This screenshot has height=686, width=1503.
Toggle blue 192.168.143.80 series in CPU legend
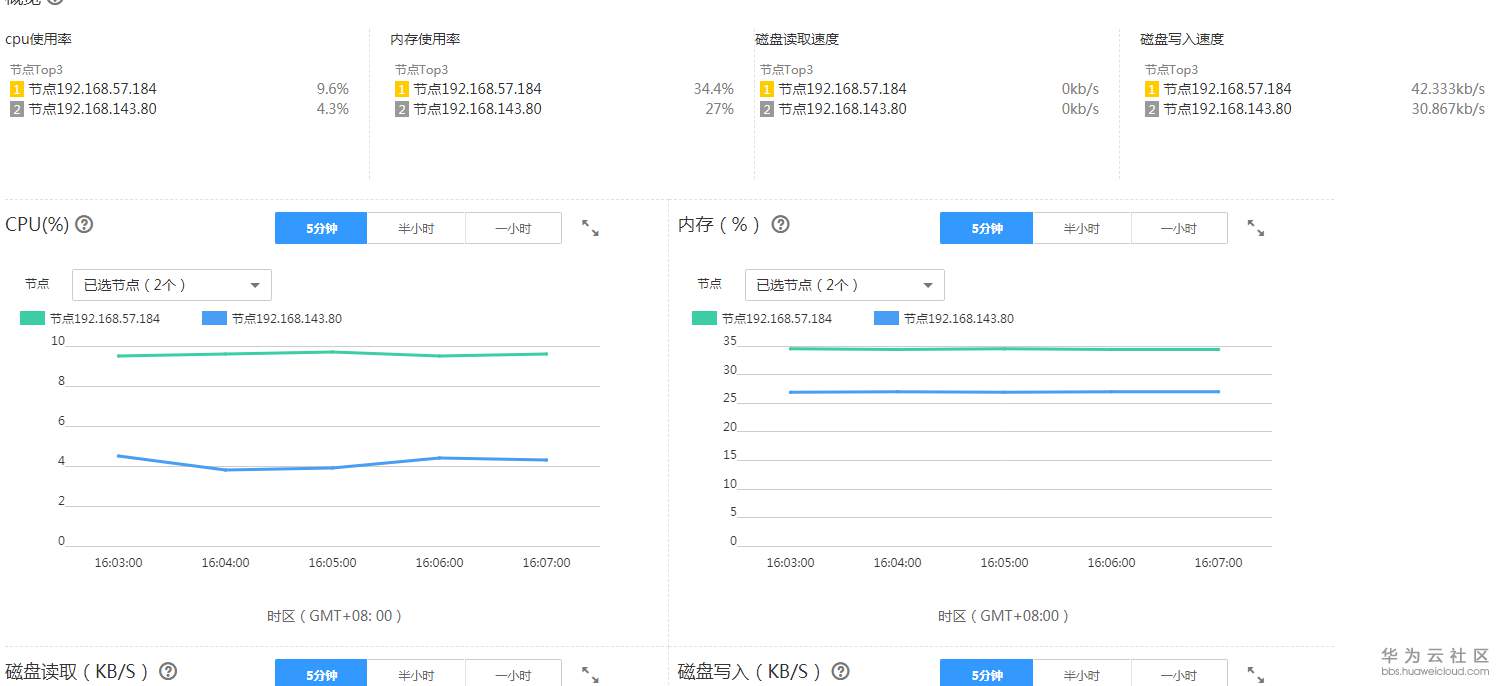pyautogui.click(x=272, y=319)
